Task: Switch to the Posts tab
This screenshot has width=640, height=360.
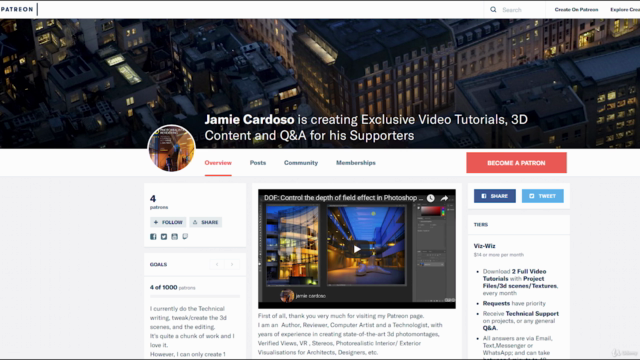Action: (258, 162)
